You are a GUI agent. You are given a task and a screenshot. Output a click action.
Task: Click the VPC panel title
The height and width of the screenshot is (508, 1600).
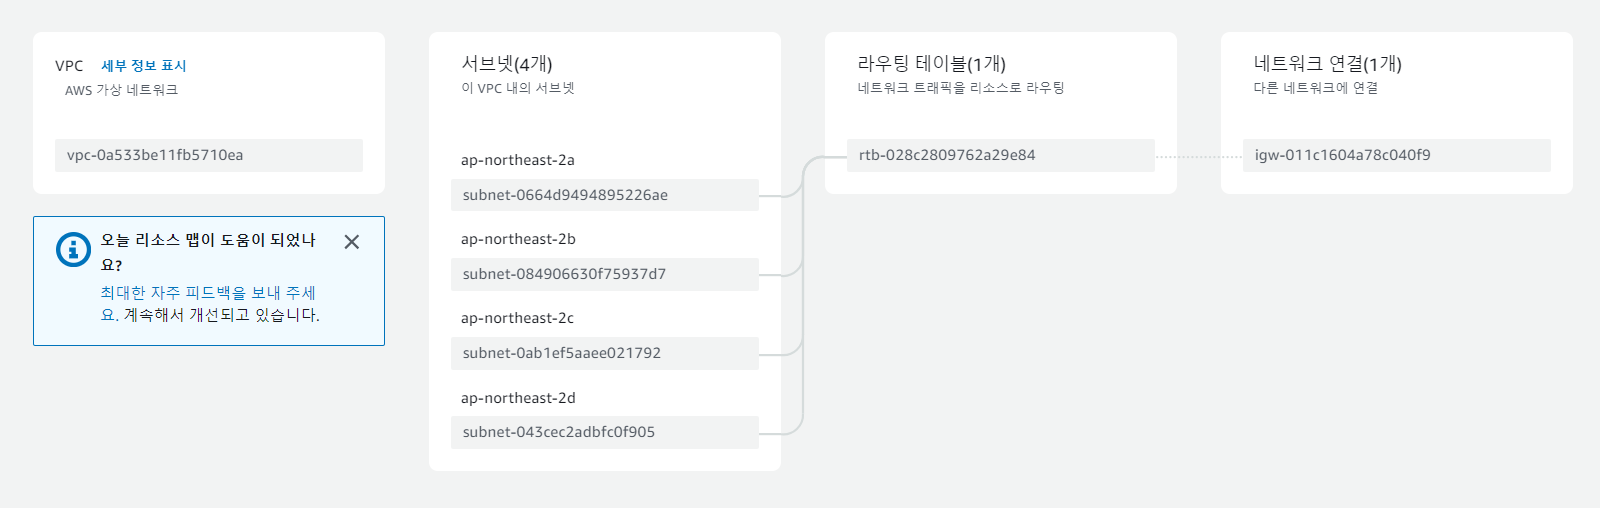point(69,66)
